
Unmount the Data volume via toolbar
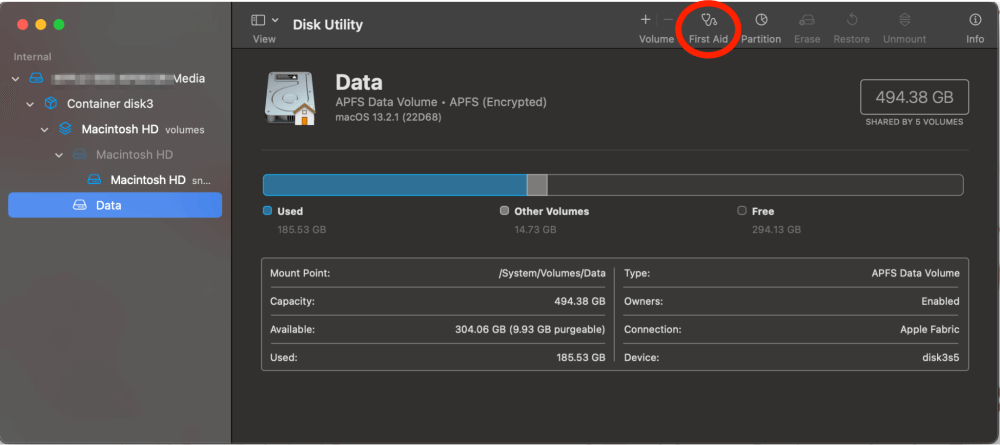pyautogui.click(x=904, y=21)
